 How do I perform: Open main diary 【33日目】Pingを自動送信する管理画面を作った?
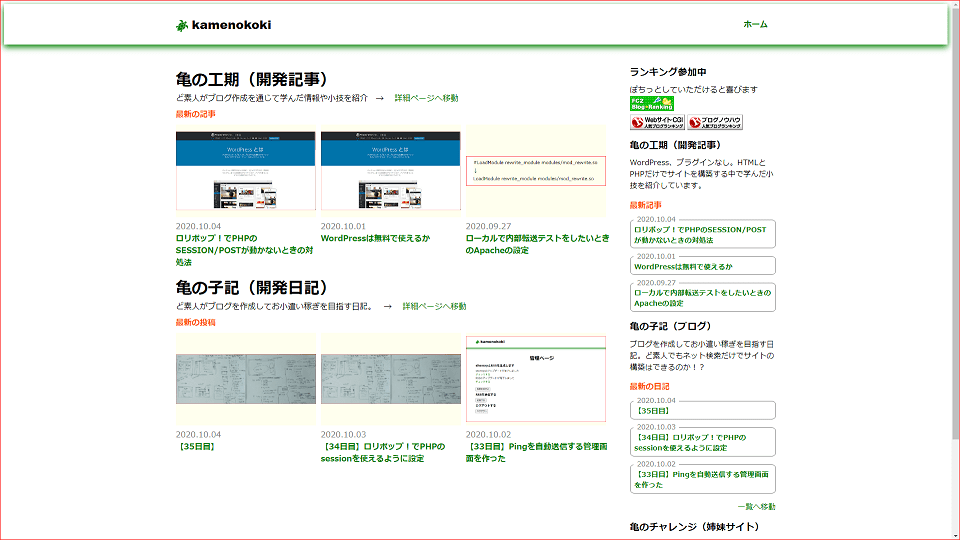click(536, 452)
